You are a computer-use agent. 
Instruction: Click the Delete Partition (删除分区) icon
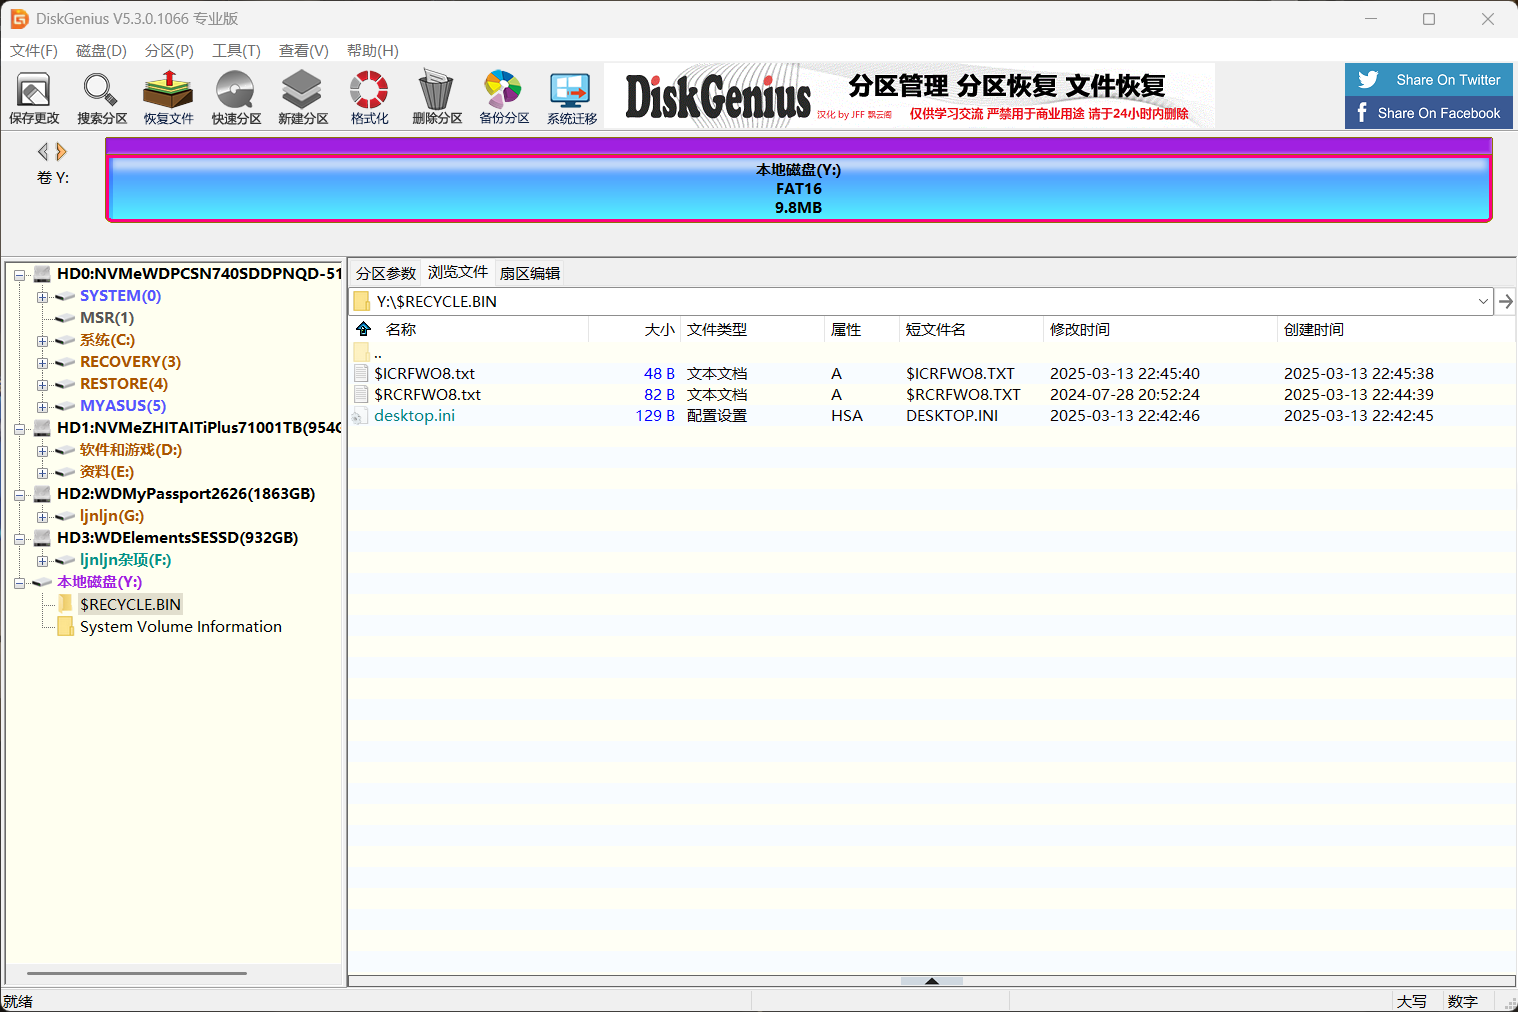pyautogui.click(x=437, y=97)
